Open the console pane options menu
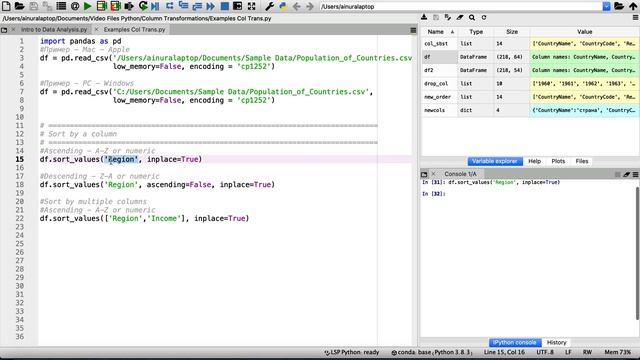 (x=636, y=174)
